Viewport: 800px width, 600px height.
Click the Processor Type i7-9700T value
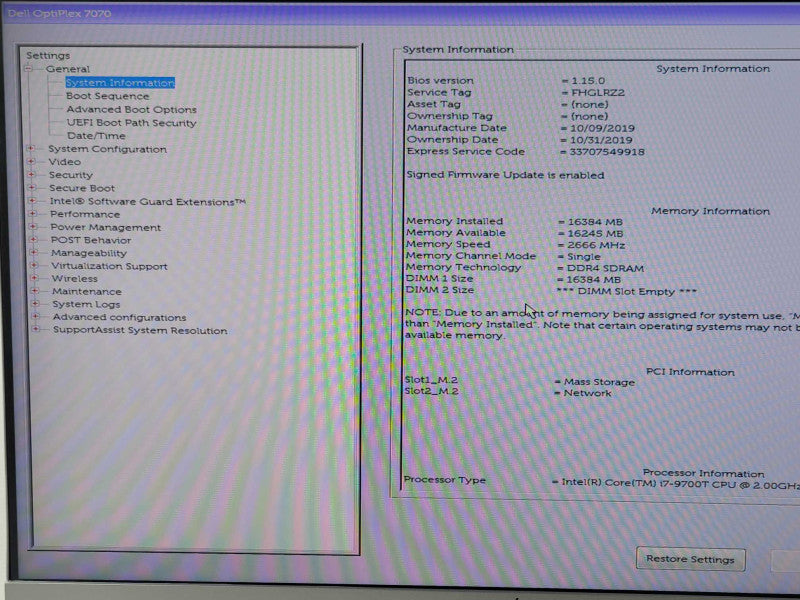pos(681,483)
